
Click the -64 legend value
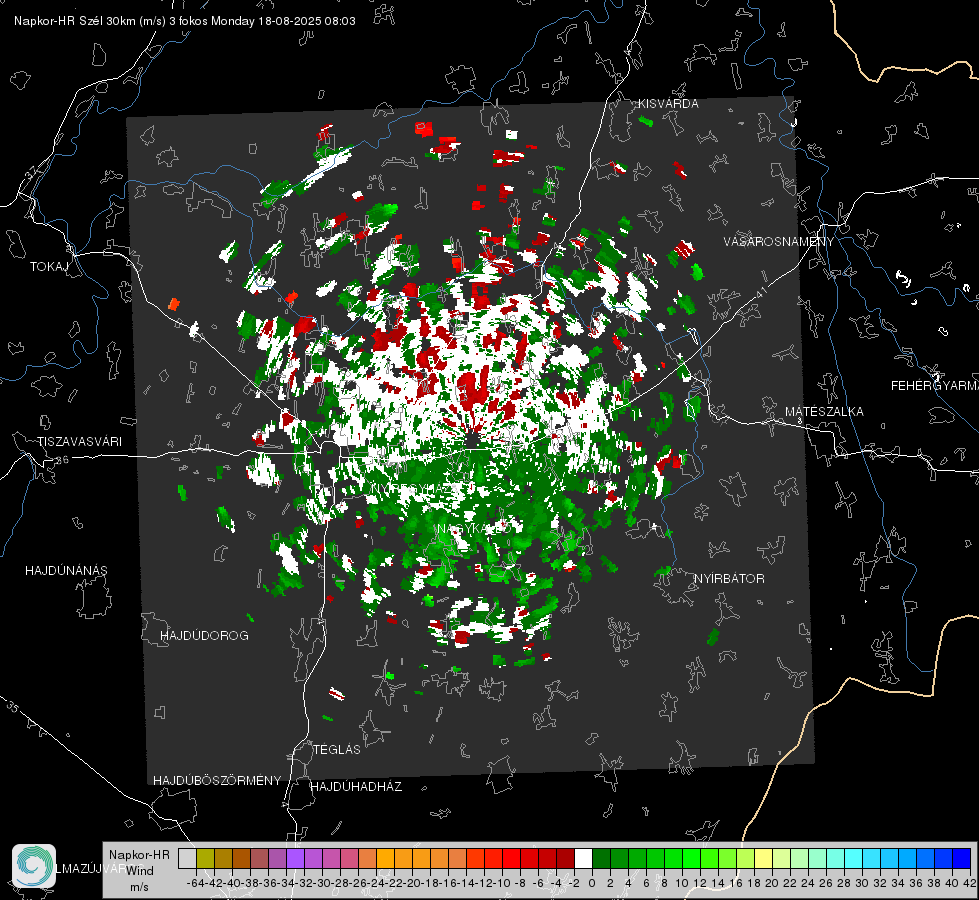195,883
